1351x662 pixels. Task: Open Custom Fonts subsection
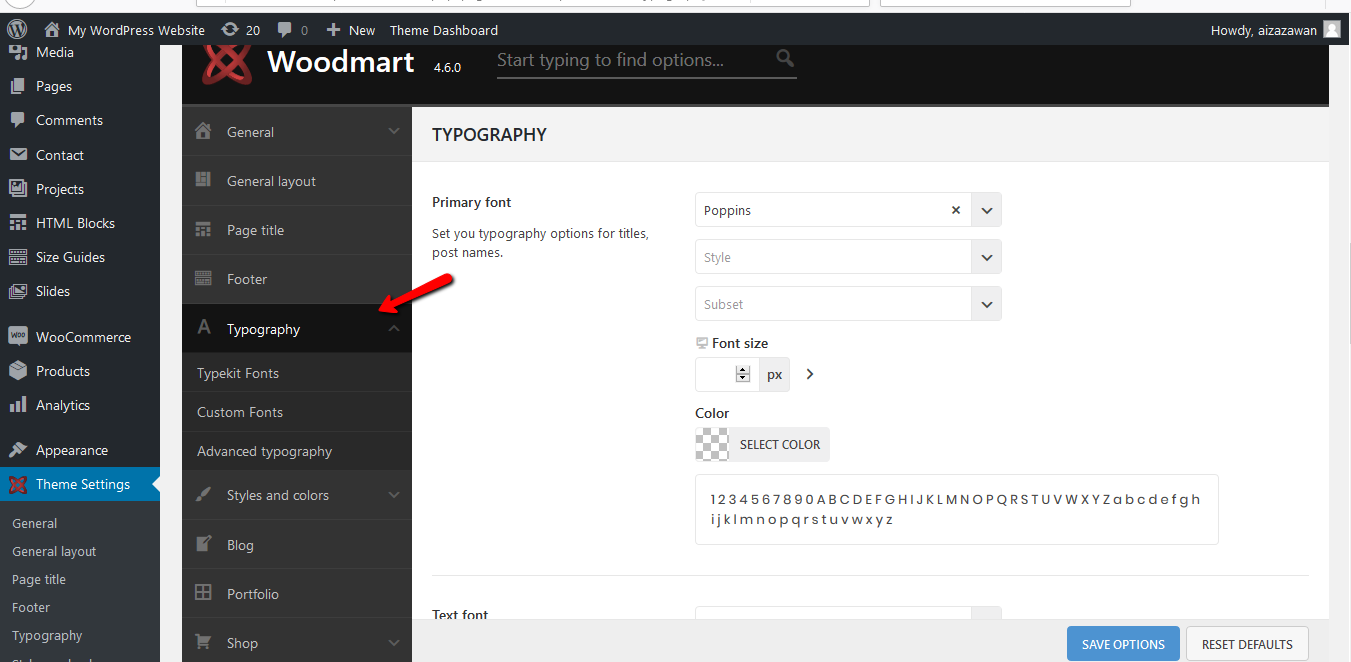click(x=297, y=412)
